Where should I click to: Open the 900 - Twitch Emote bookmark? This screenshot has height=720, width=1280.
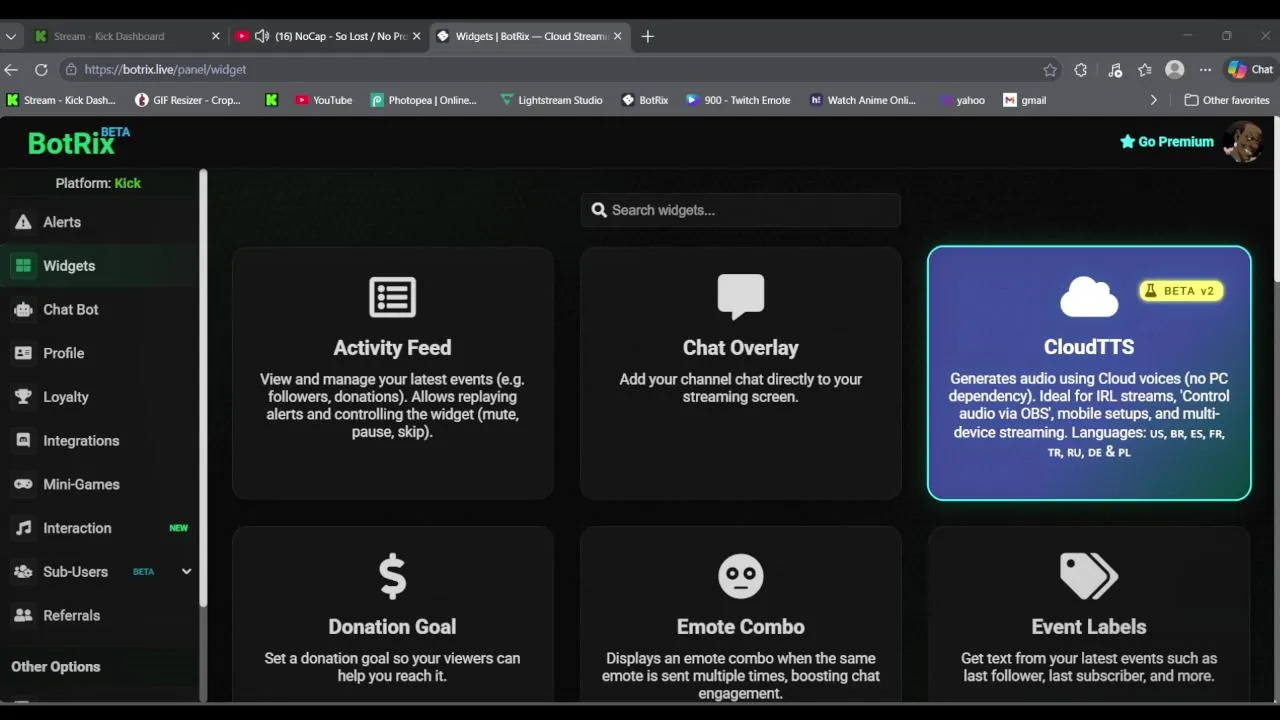[738, 100]
